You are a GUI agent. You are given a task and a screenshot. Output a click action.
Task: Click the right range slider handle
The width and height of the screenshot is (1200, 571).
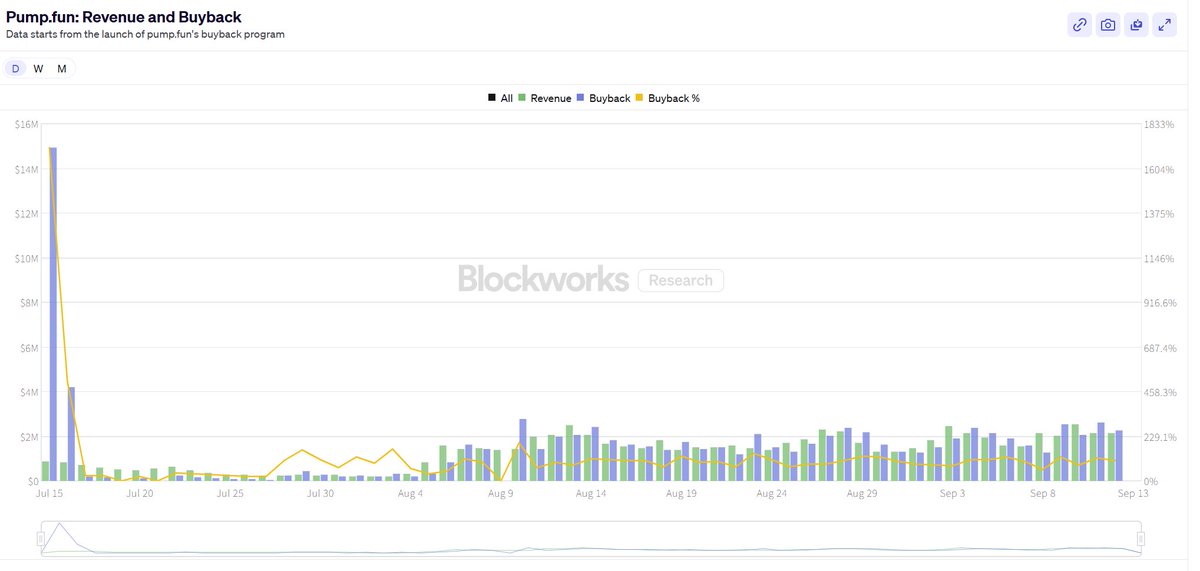pos(1140,539)
